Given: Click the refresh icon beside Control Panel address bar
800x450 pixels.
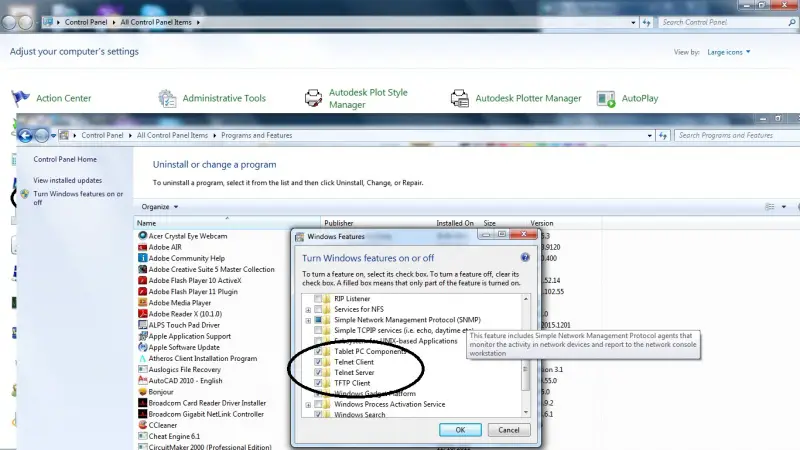Looking at the screenshot, I should (x=646, y=22).
